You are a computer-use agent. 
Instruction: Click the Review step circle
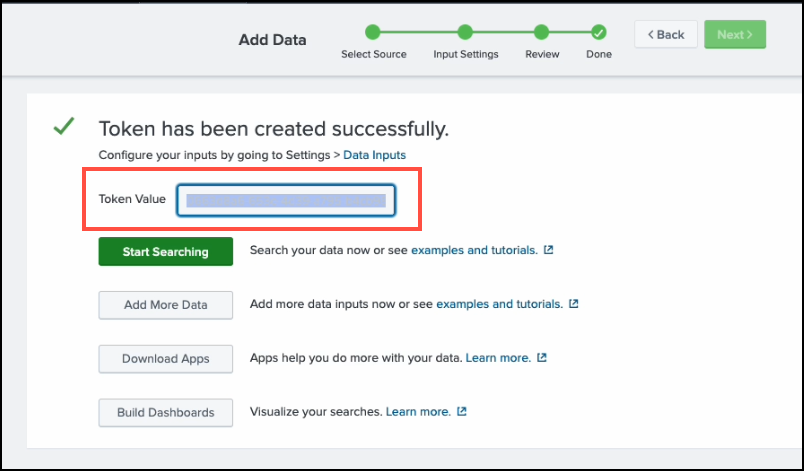pyautogui.click(x=541, y=32)
